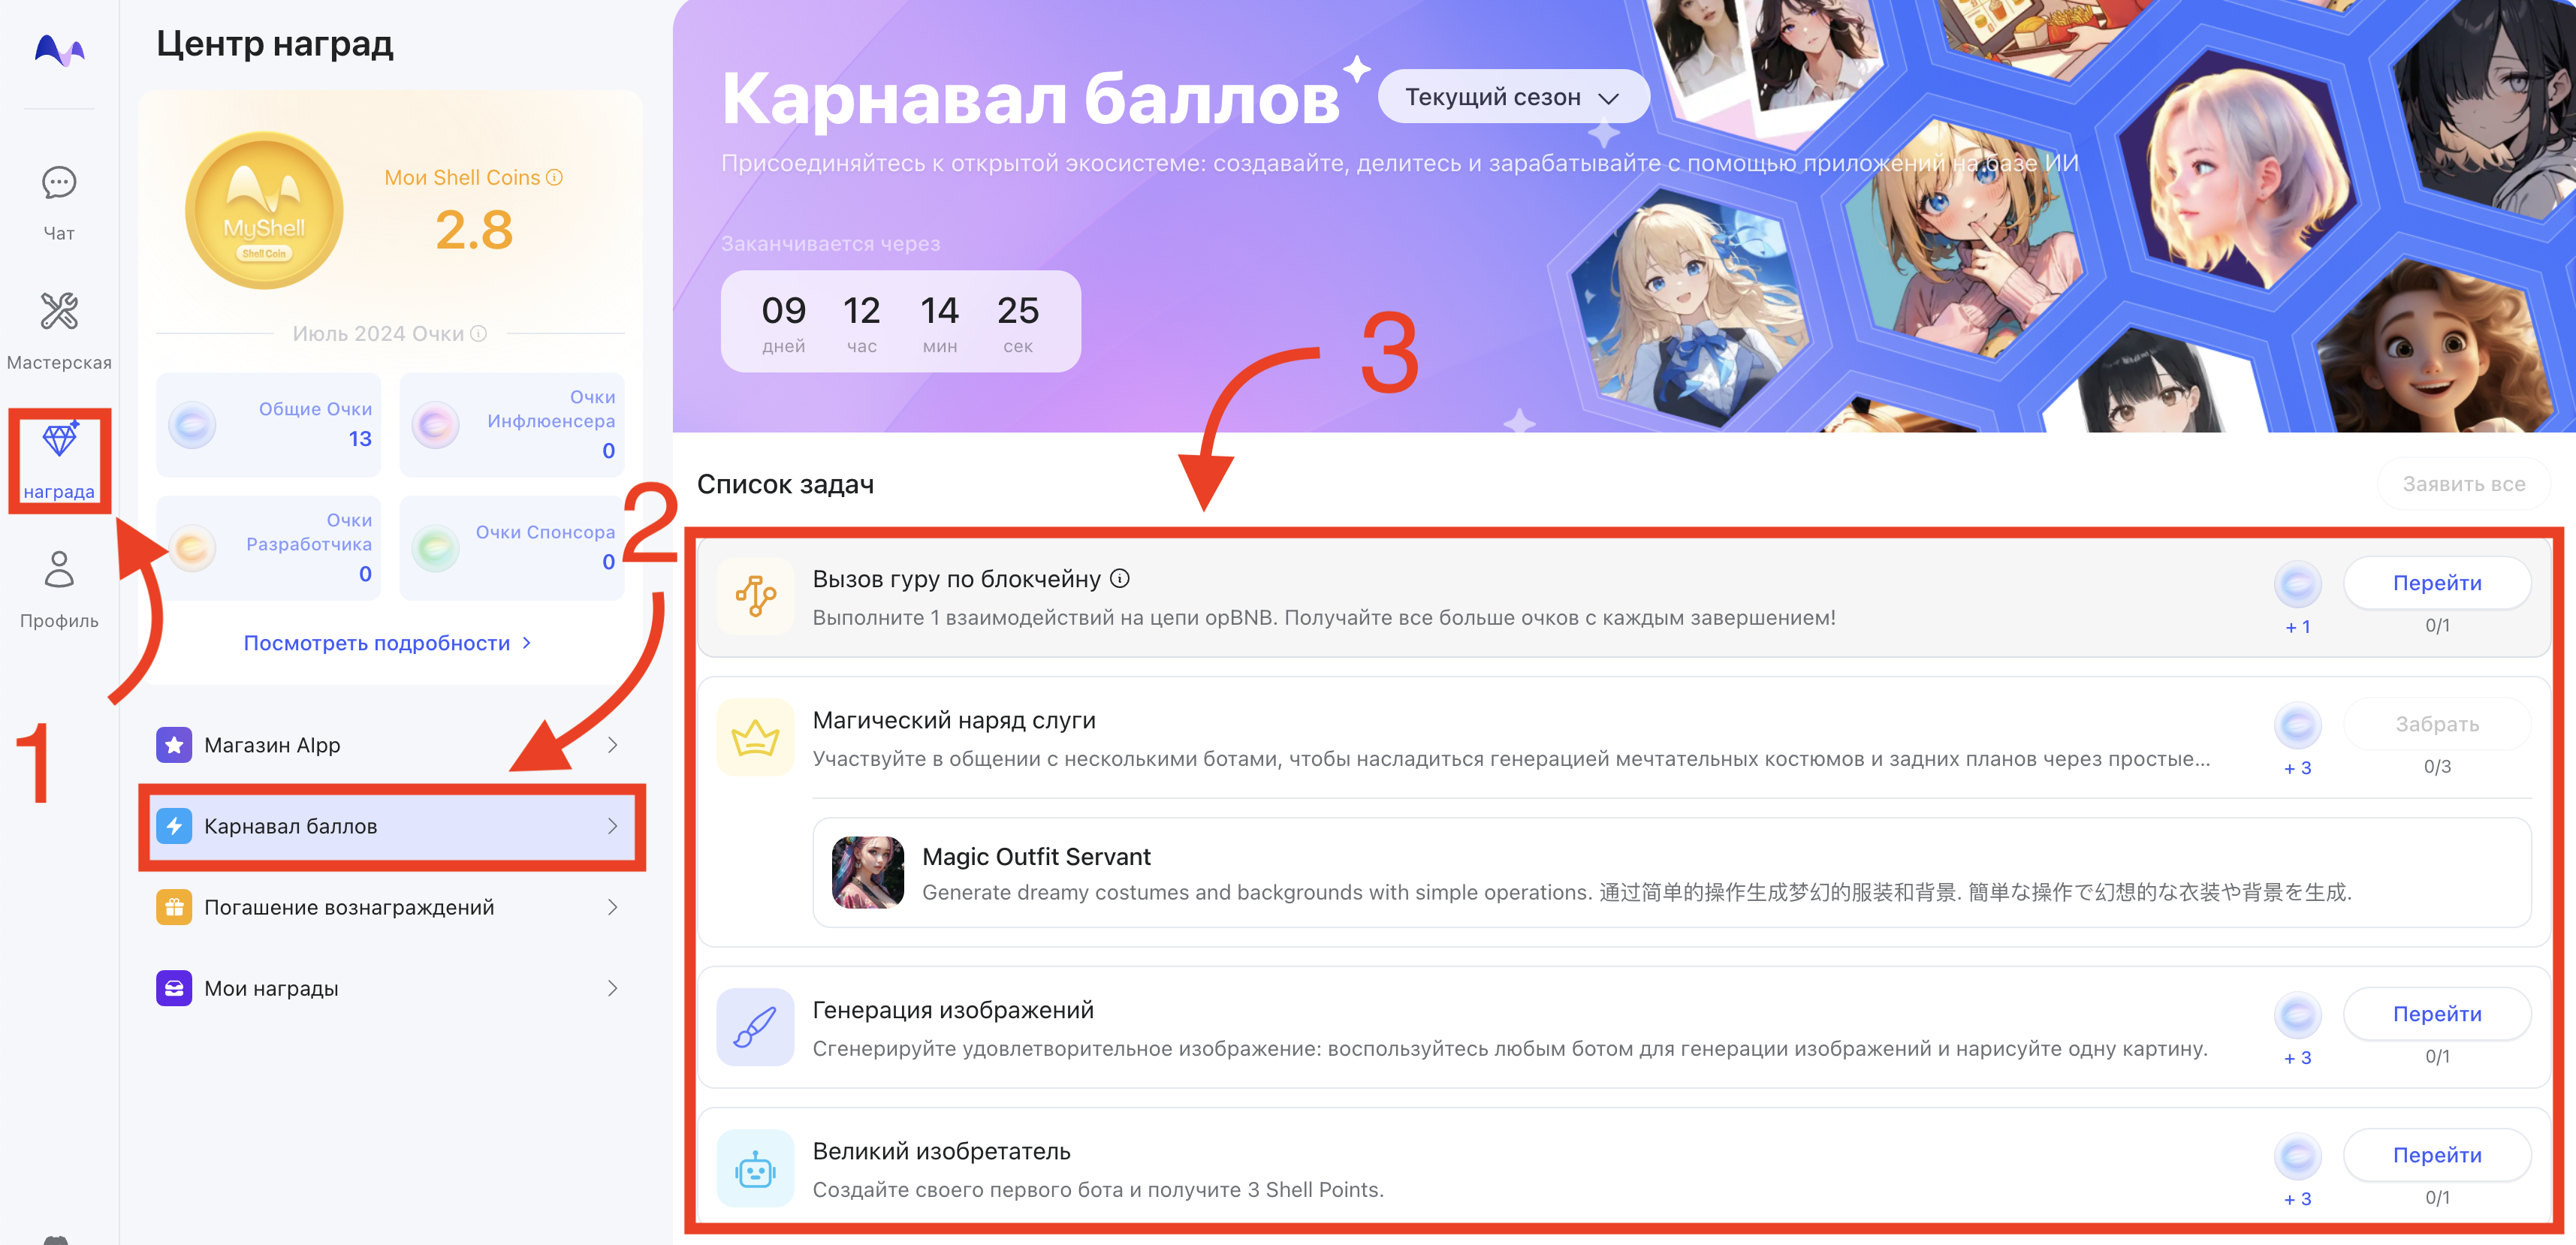
Task: Open the Magic Outfit Servant bot card
Action: (x=1671, y=872)
